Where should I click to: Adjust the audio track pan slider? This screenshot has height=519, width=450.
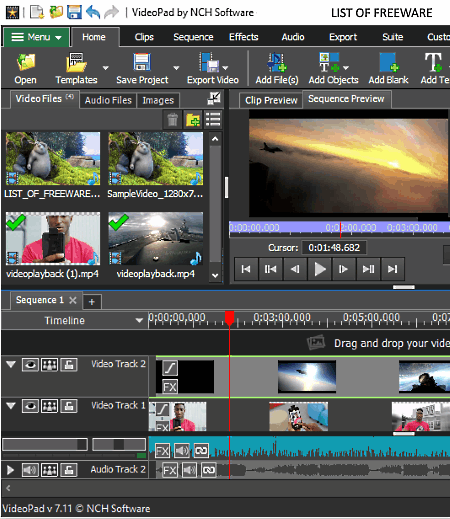119,444
